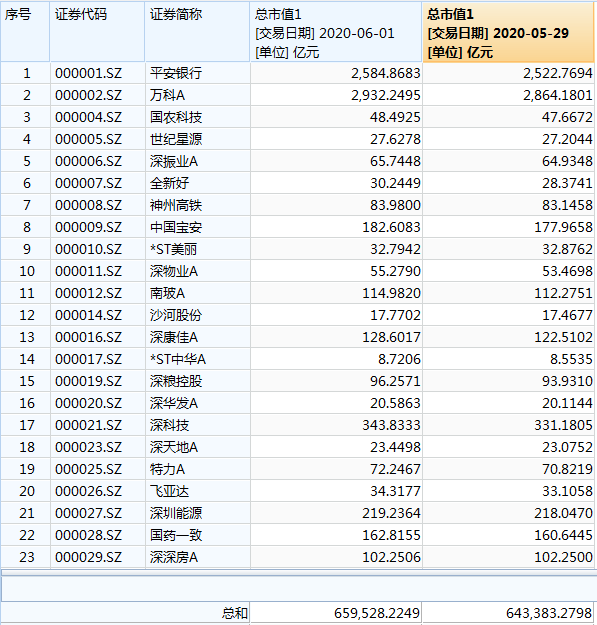Click the 证券简称 column header
The height and width of the screenshot is (625, 597).
(x=198, y=31)
